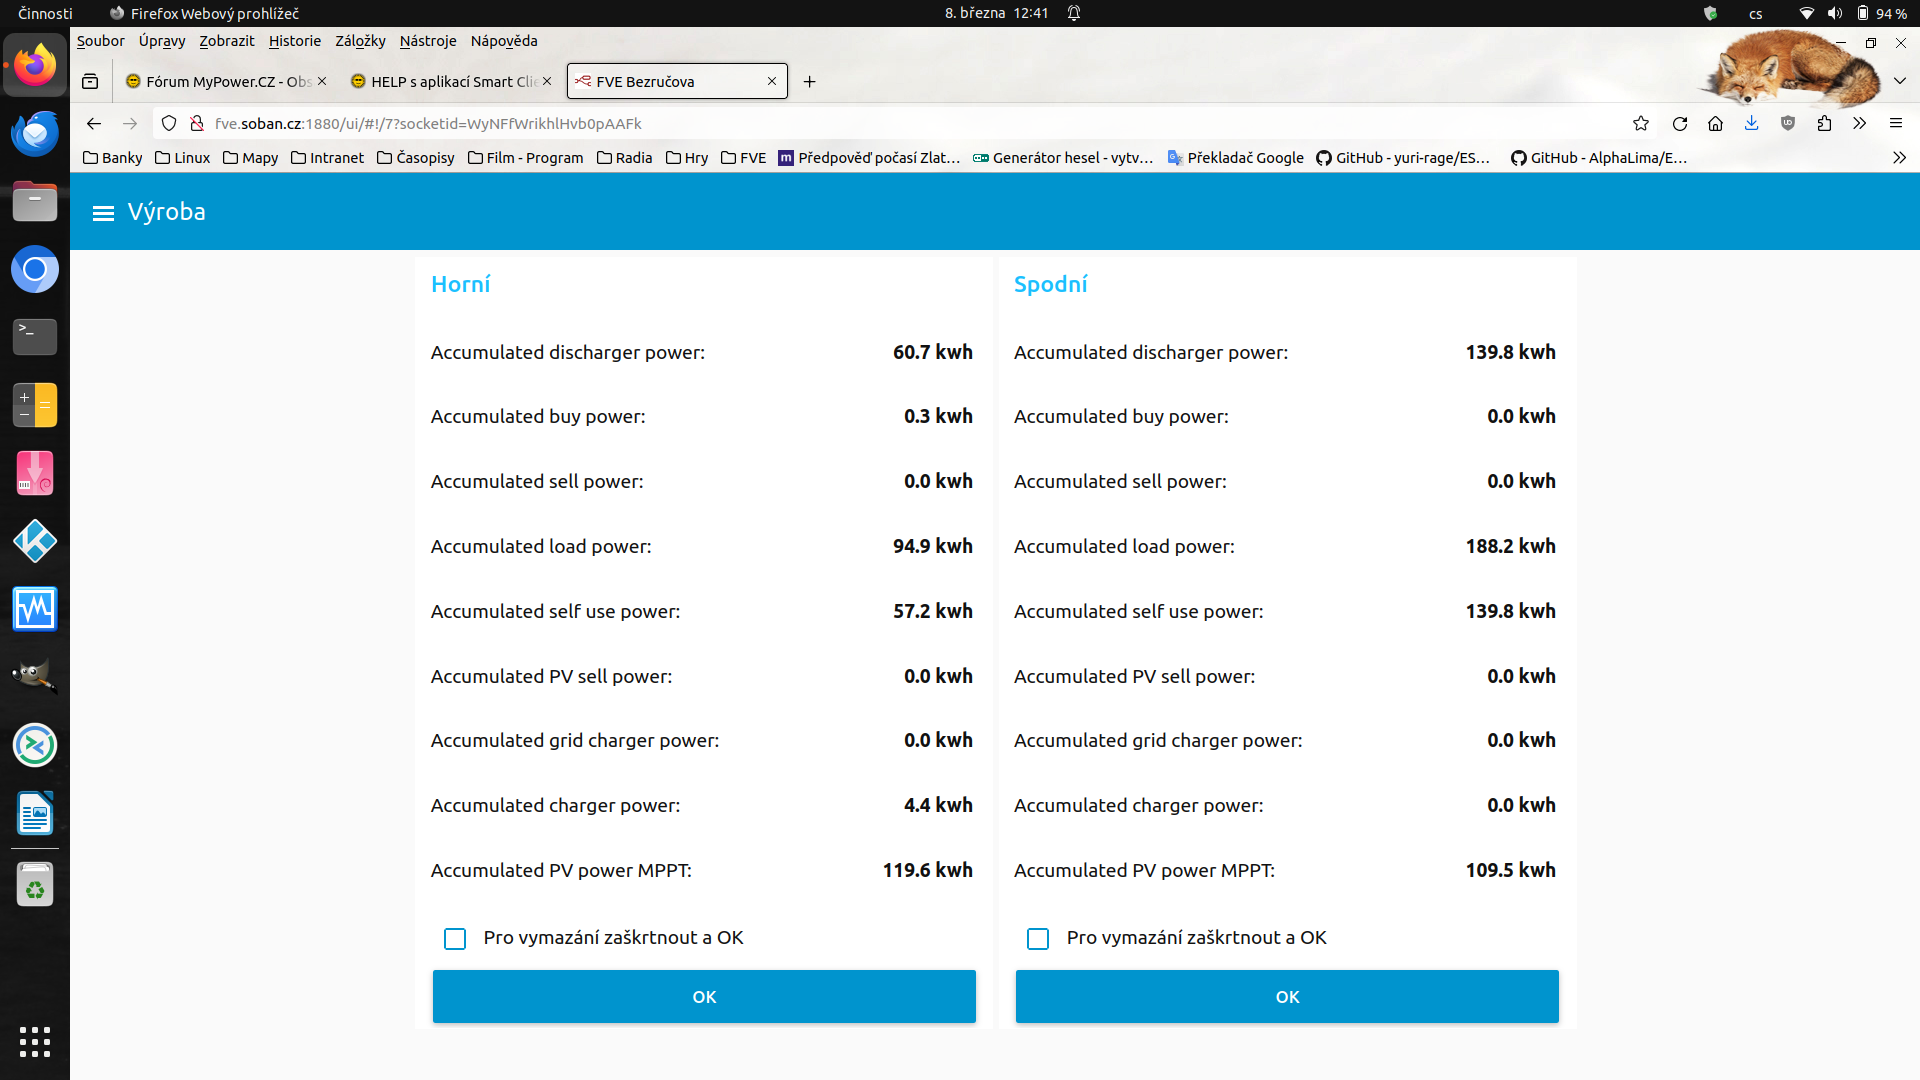This screenshot has height=1080, width=1920.
Task: Check Horní 'Pro vymazání zaškrtnout a OK'
Action: tap(455, 939)
